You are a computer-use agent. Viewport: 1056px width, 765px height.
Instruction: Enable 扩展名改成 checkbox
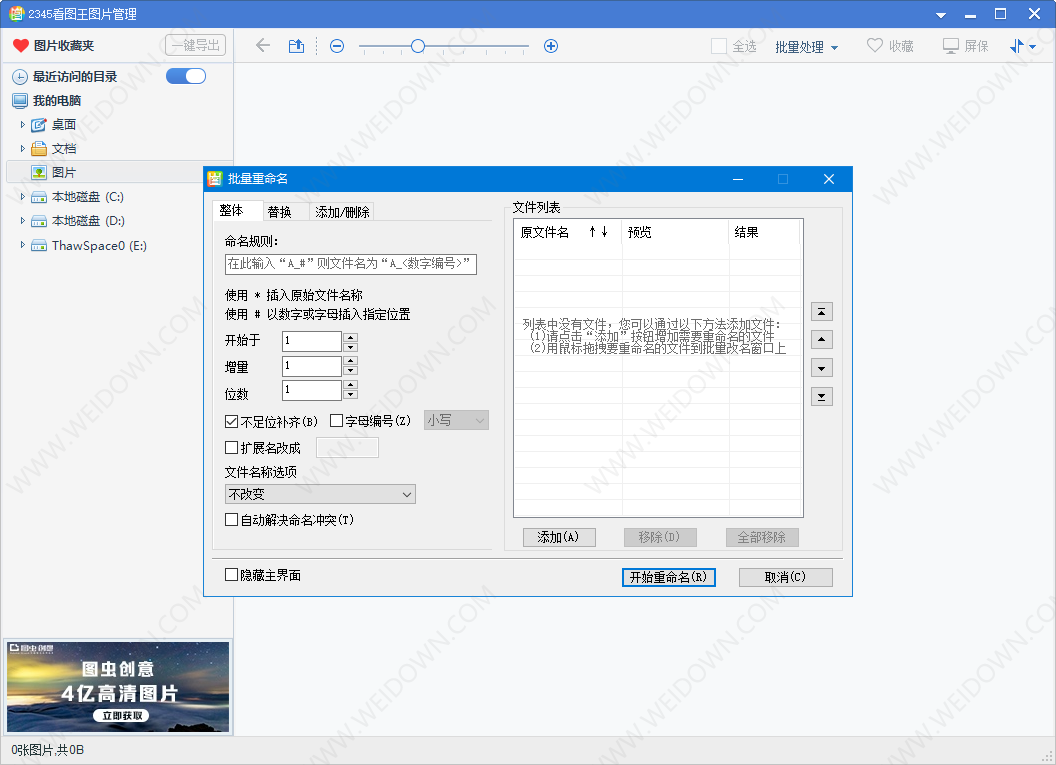coord(232,447)
